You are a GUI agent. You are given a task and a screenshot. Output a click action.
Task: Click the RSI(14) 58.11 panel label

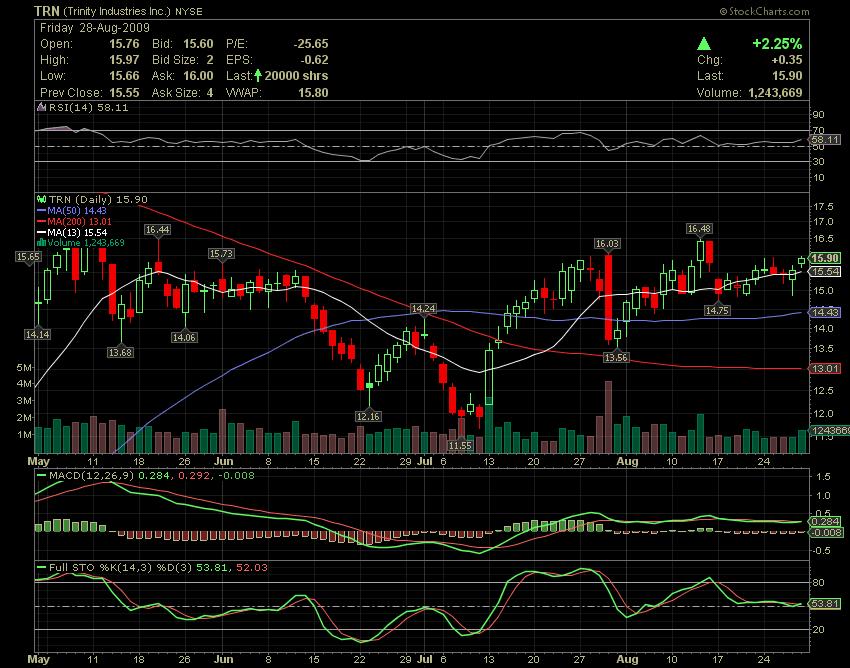(89, 107)
